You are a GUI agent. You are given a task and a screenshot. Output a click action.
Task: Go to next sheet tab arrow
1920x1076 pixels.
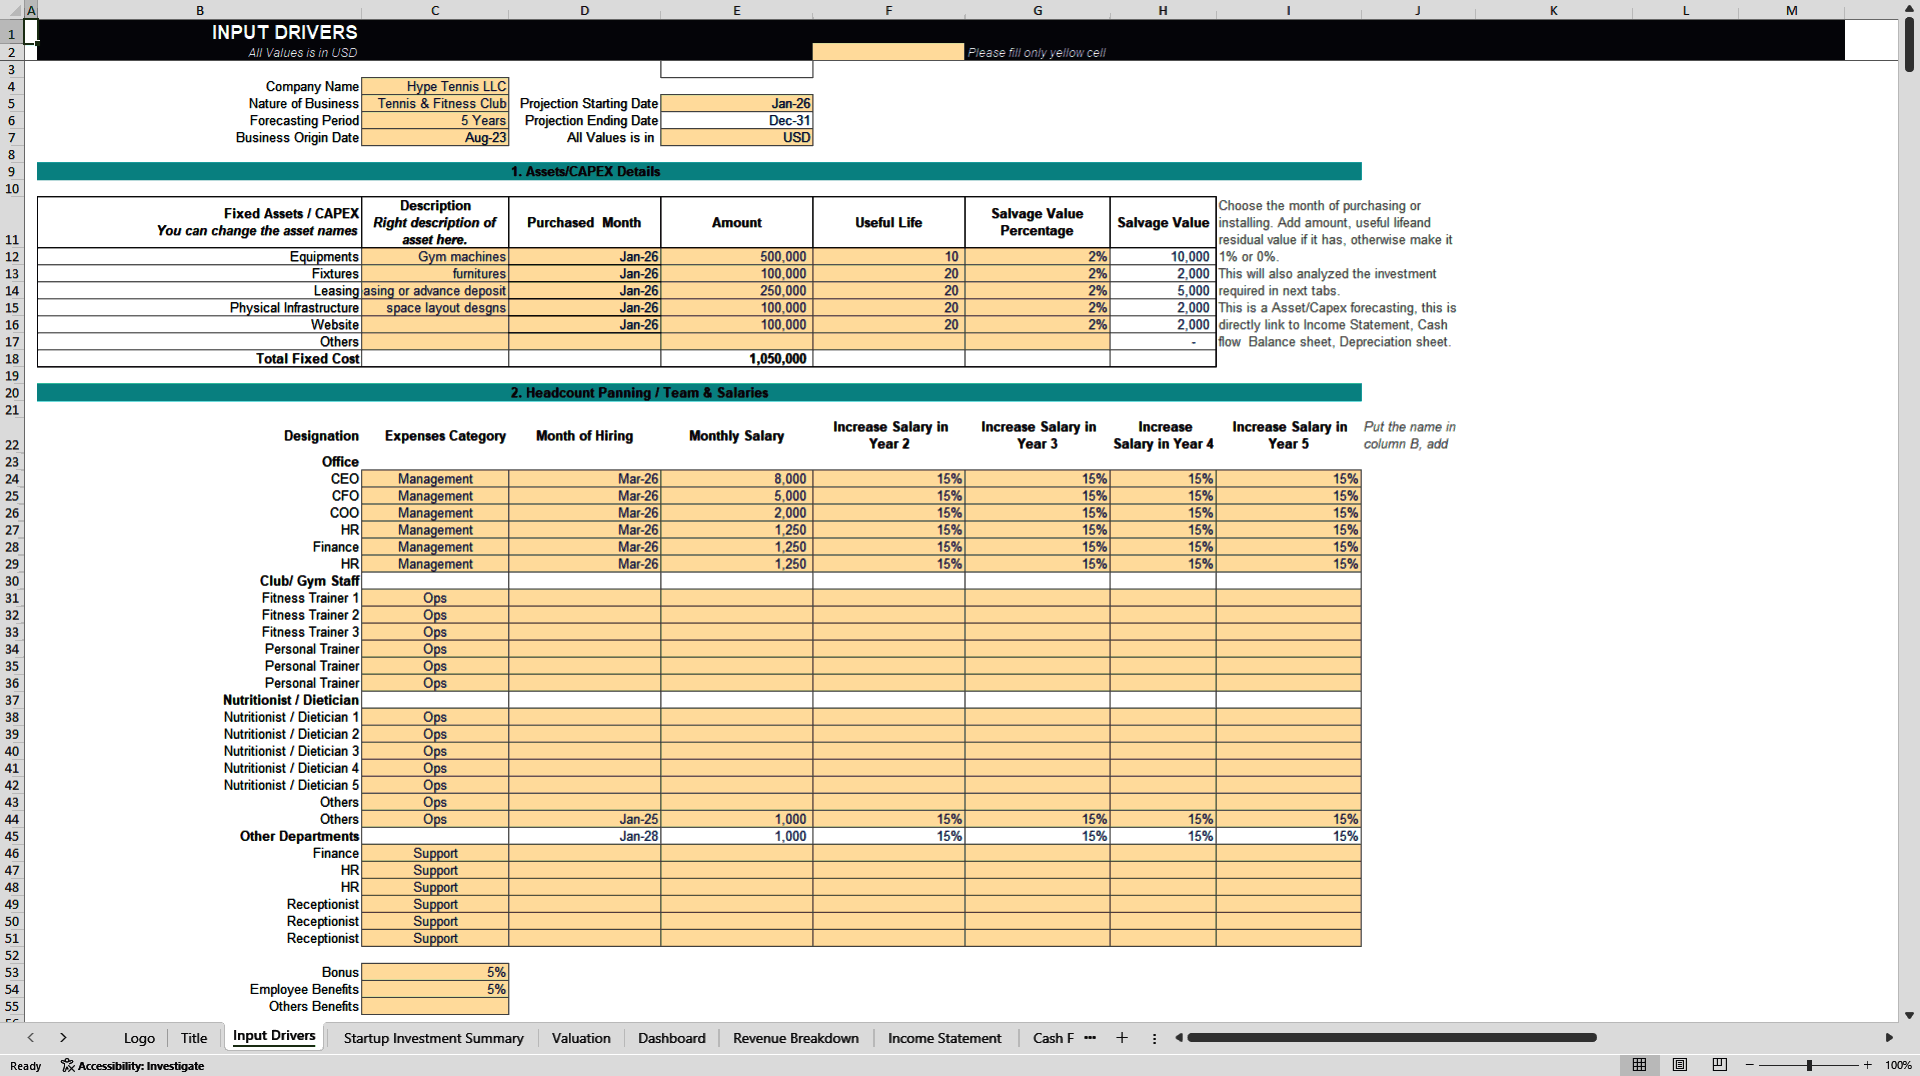(63, 1038)
